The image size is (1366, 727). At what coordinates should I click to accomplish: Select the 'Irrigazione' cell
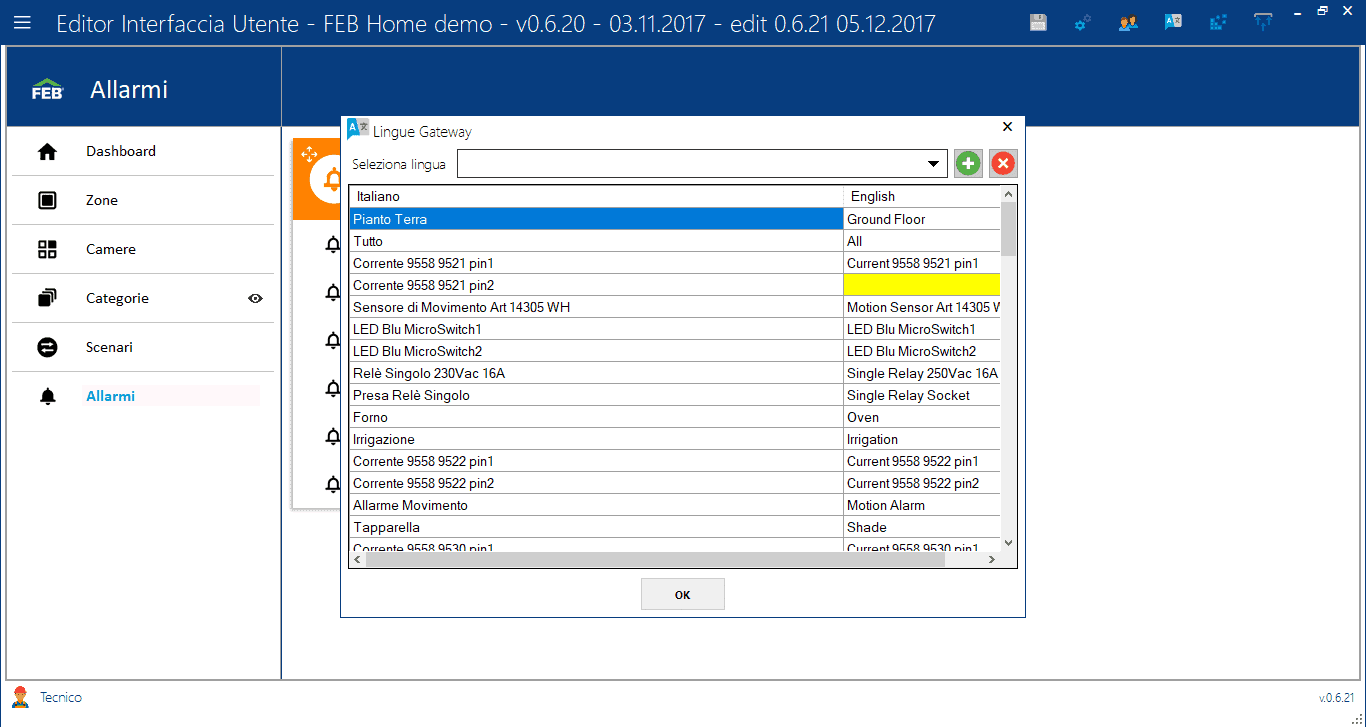click(x=596, y=439)
